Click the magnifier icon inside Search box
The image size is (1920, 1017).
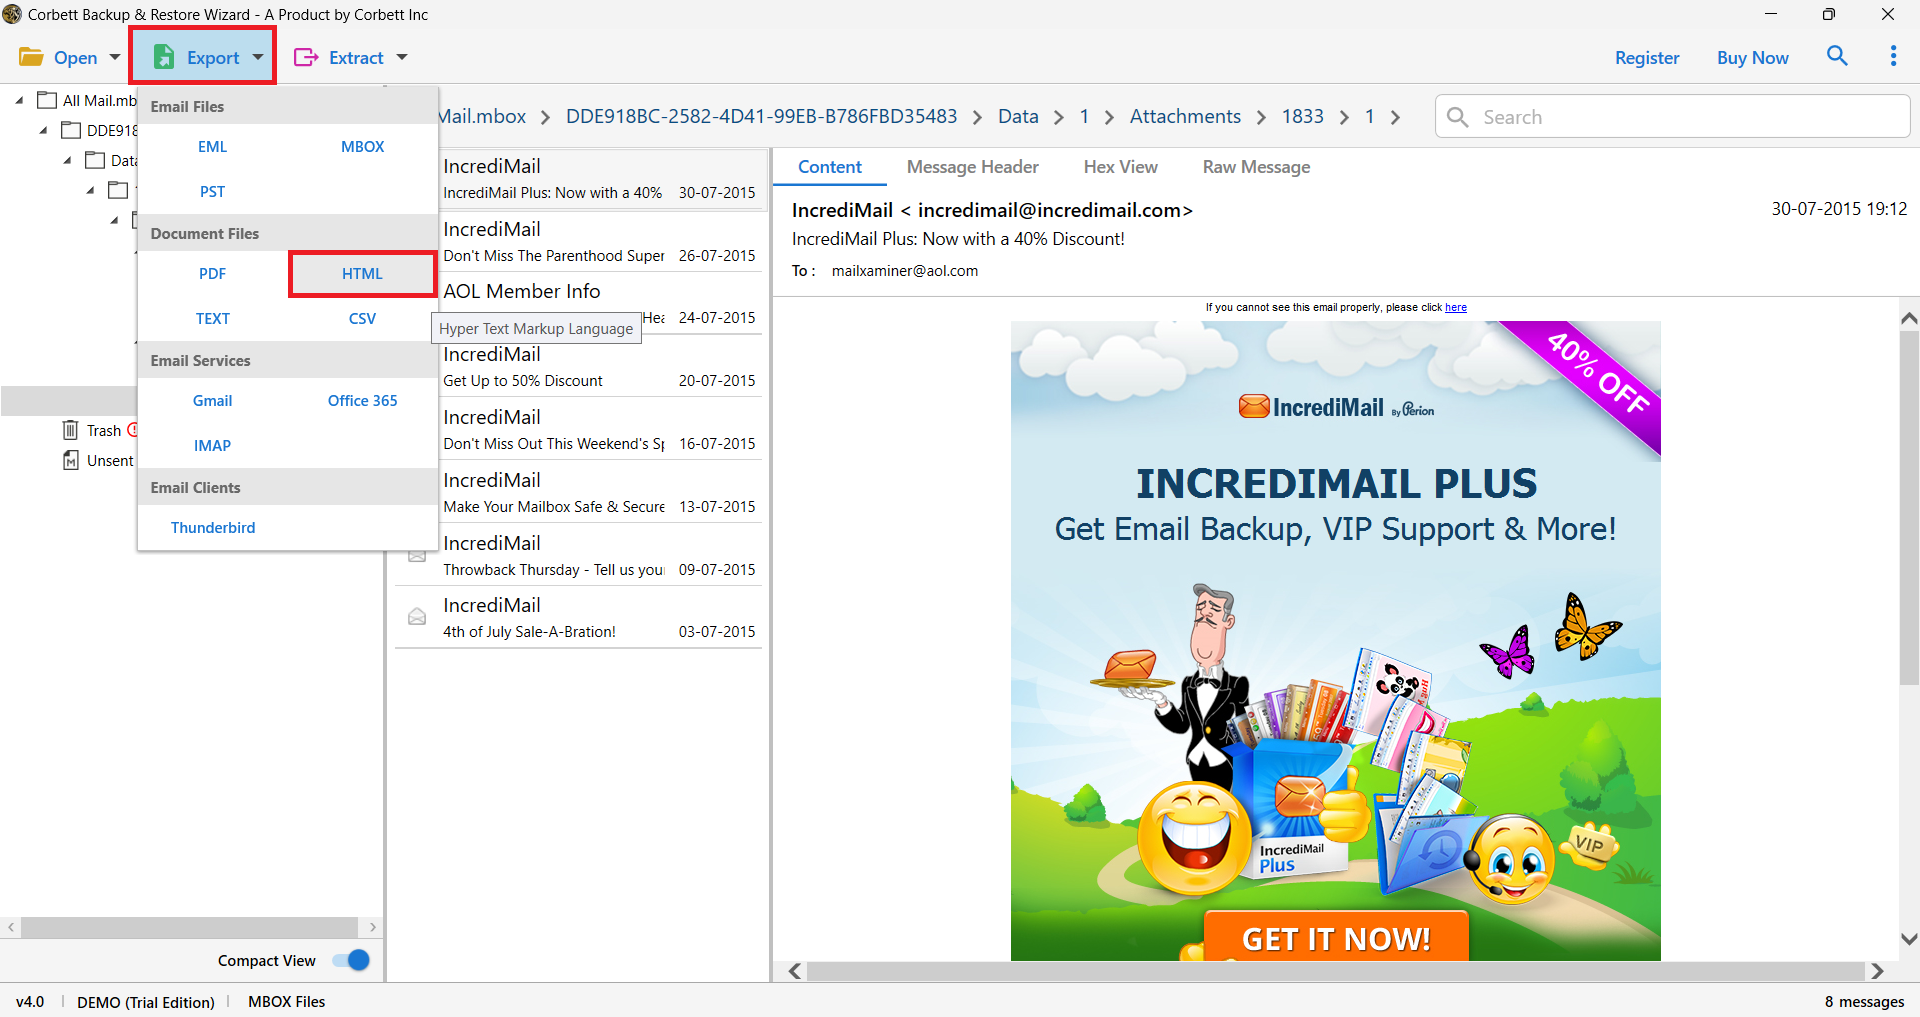[x=1458, y=117]
